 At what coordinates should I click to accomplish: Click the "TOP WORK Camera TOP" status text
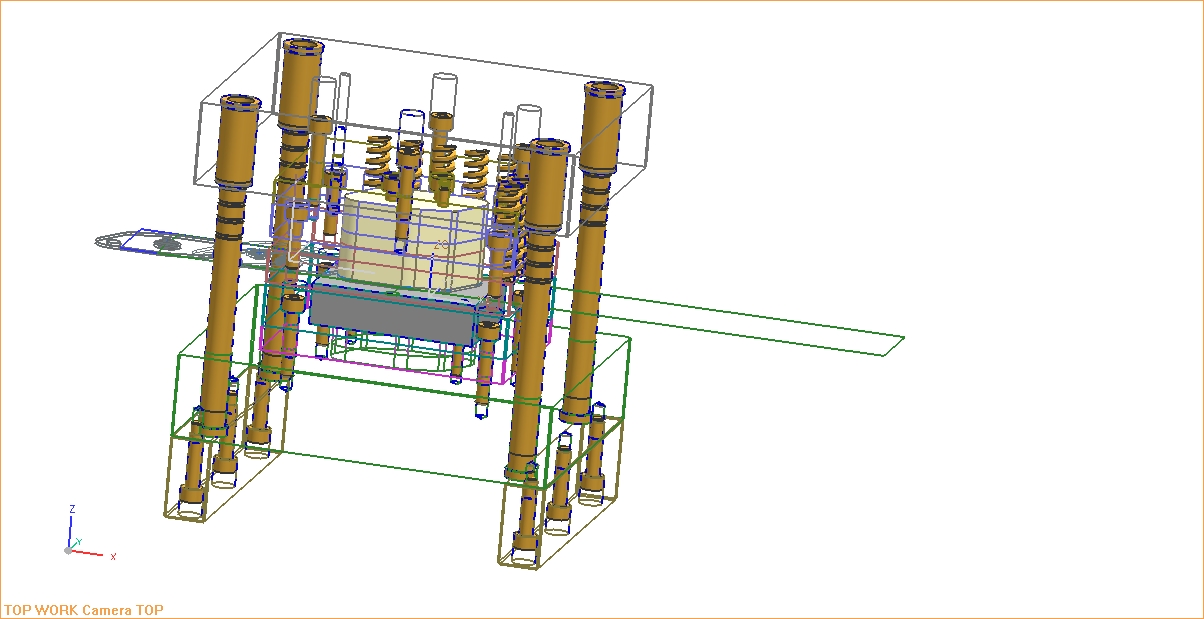(x=83, y=610)
